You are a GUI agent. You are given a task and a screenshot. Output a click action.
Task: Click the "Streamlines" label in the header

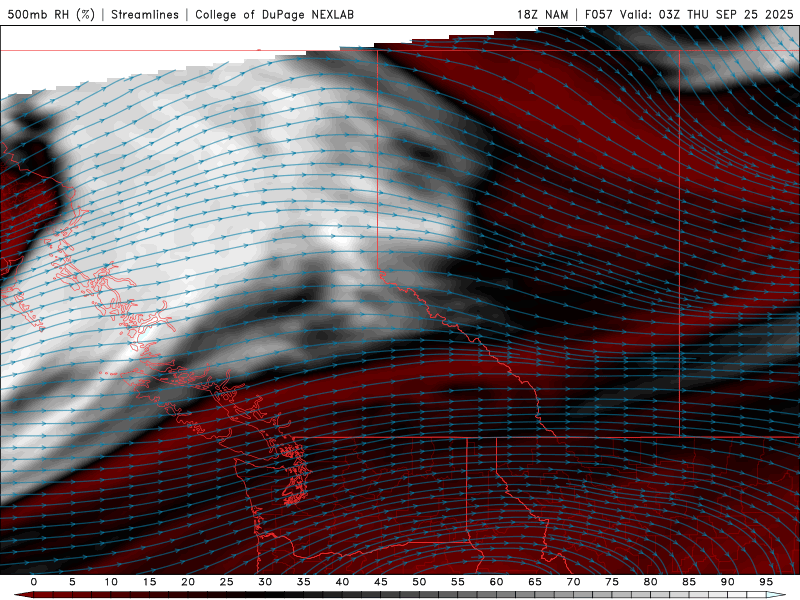click(145, 14)
